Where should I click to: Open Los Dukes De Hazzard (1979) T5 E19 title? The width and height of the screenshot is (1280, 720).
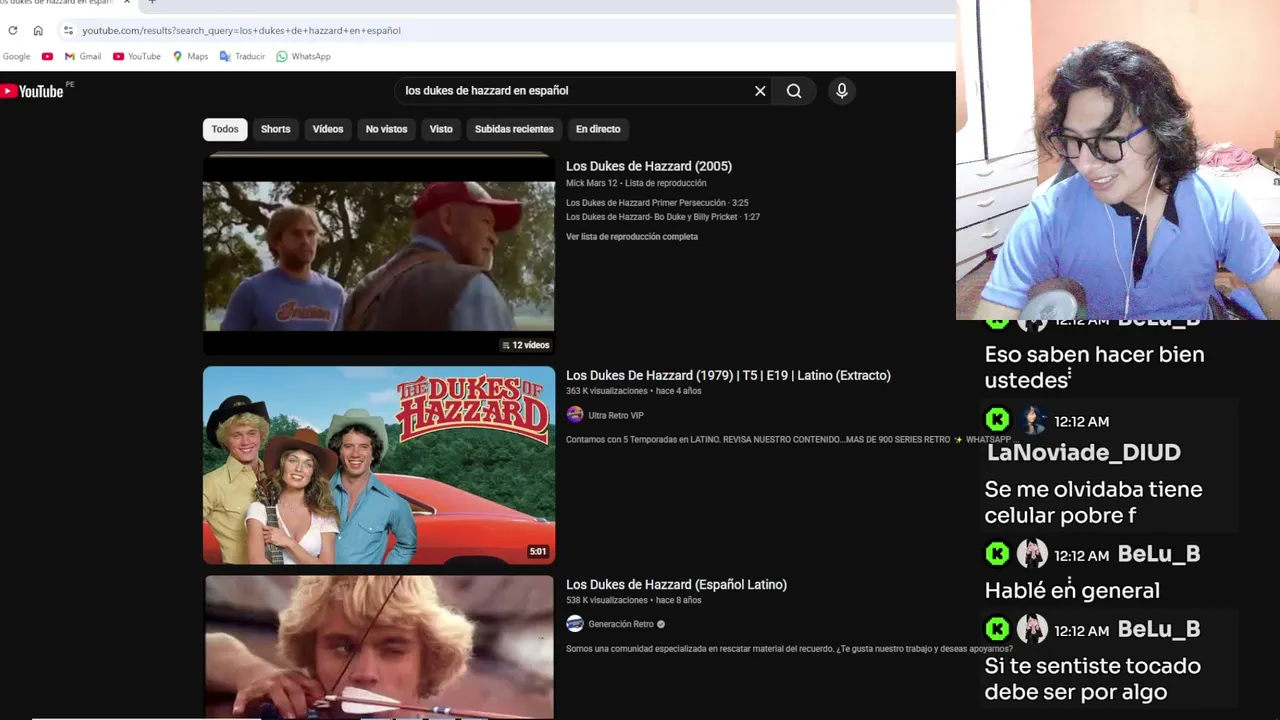point(728,375)
